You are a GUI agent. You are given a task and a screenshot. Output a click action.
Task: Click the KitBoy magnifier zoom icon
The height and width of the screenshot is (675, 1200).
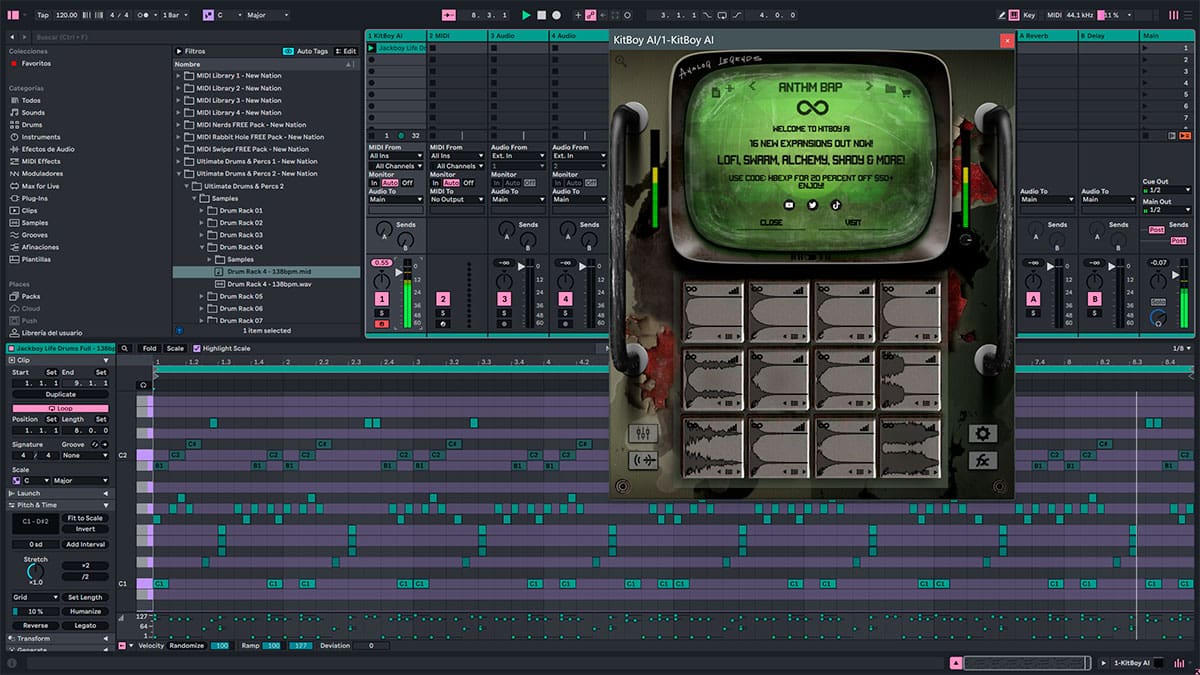[x=621, y=62]
